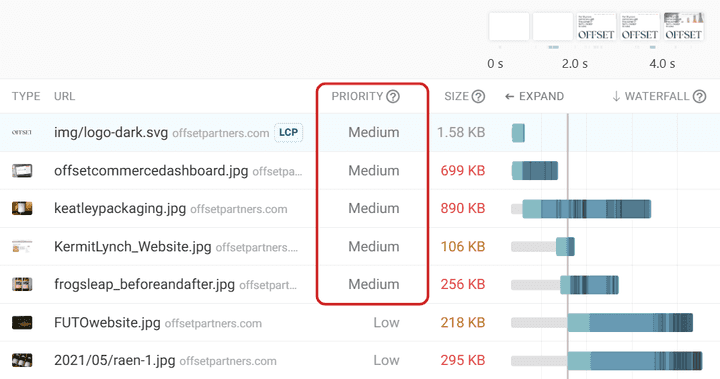Expand the waterfall with Expand arrow

534,96
